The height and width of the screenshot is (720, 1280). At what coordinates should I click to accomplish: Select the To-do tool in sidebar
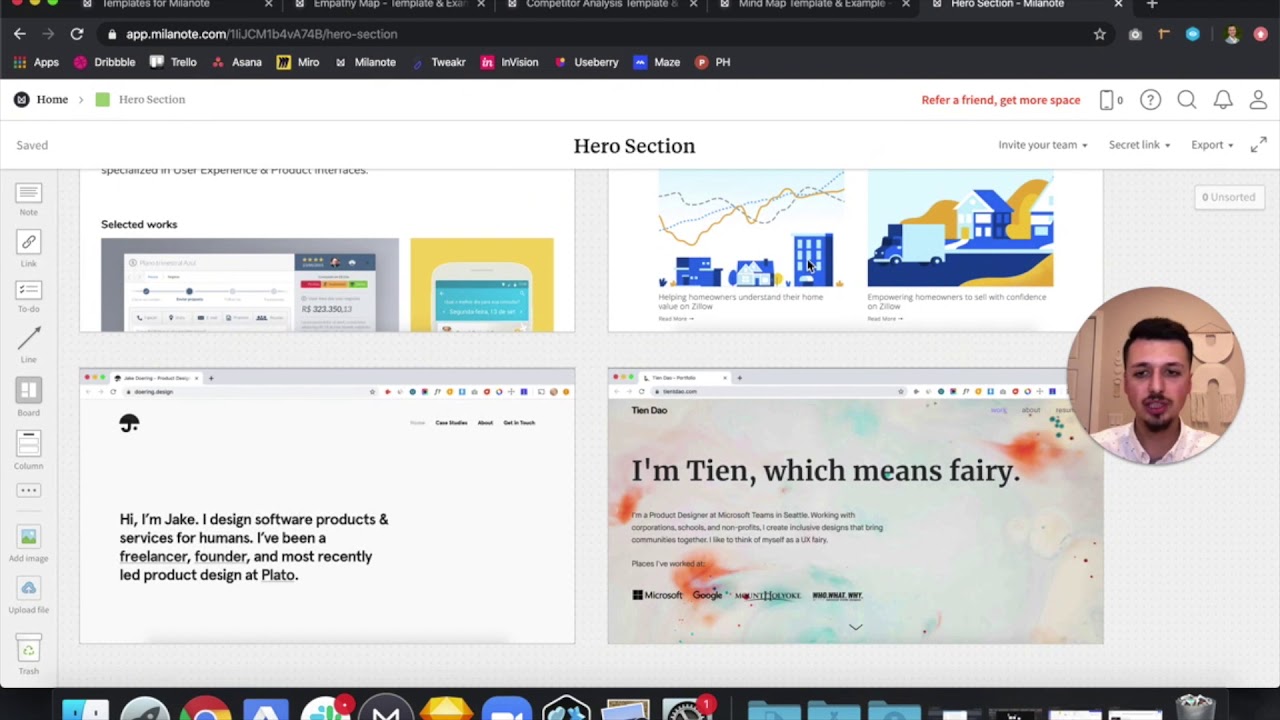[x=28, y=297]
